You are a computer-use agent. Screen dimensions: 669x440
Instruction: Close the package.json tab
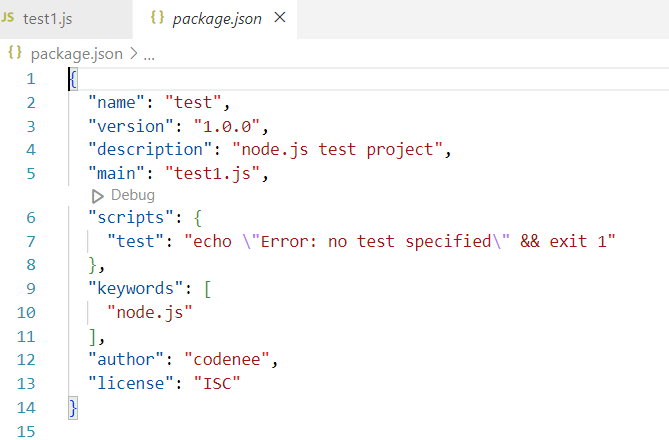click(280, 18)
